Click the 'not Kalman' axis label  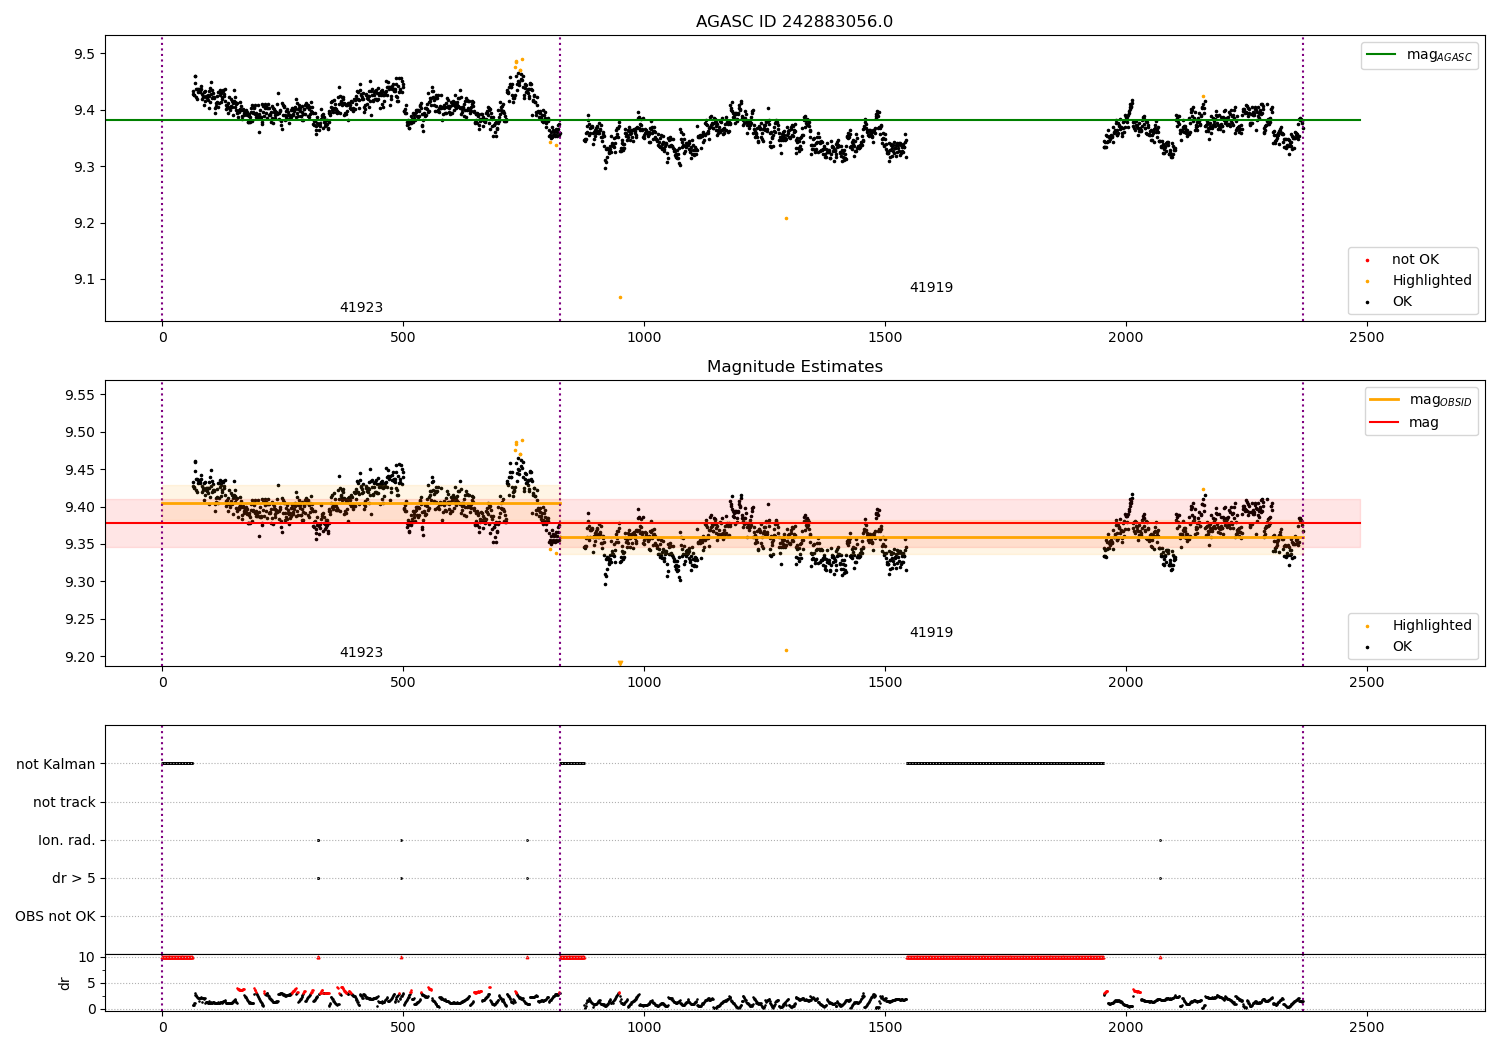tap(56, 764)
